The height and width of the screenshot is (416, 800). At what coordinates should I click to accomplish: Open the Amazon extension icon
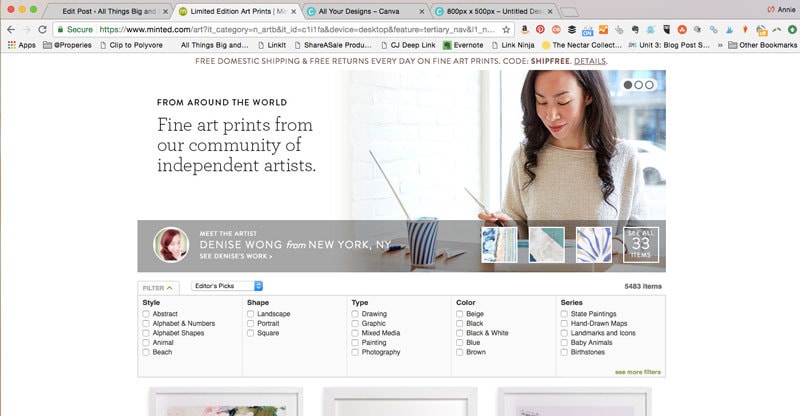click(x=524, y=30)
